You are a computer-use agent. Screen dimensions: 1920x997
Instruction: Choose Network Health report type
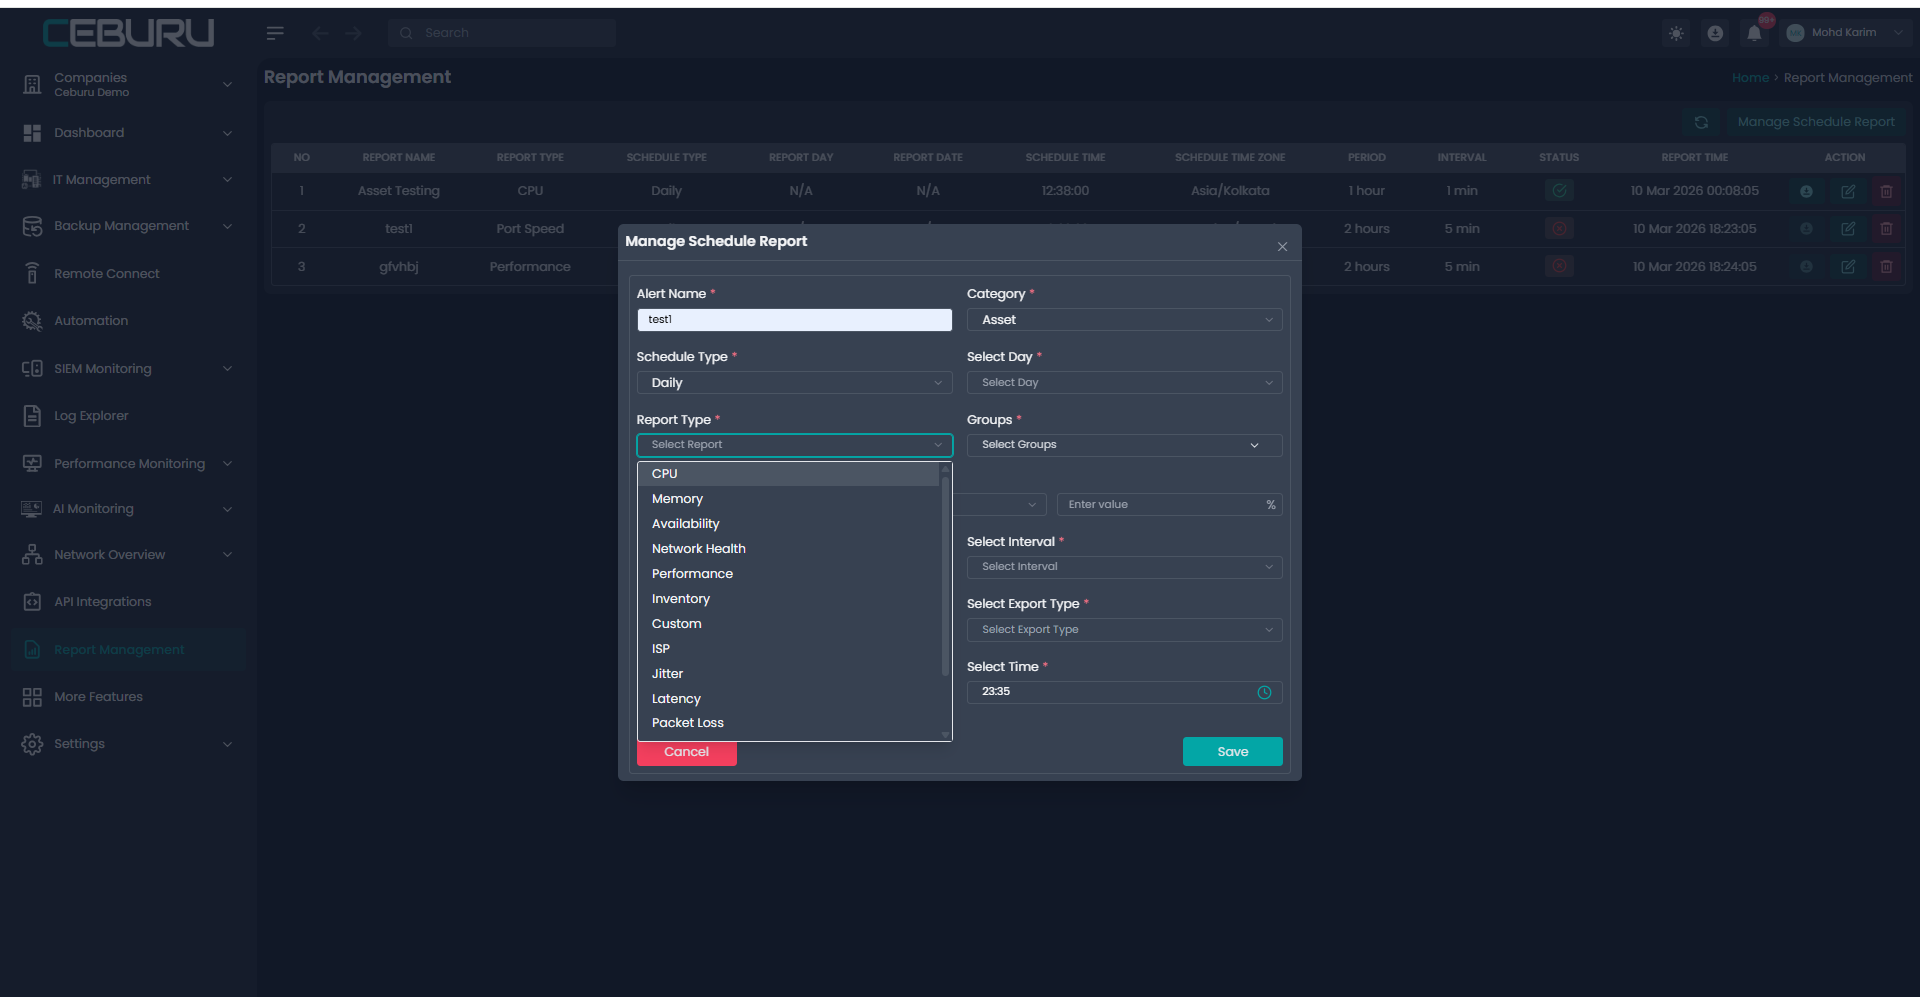point(788,549)
